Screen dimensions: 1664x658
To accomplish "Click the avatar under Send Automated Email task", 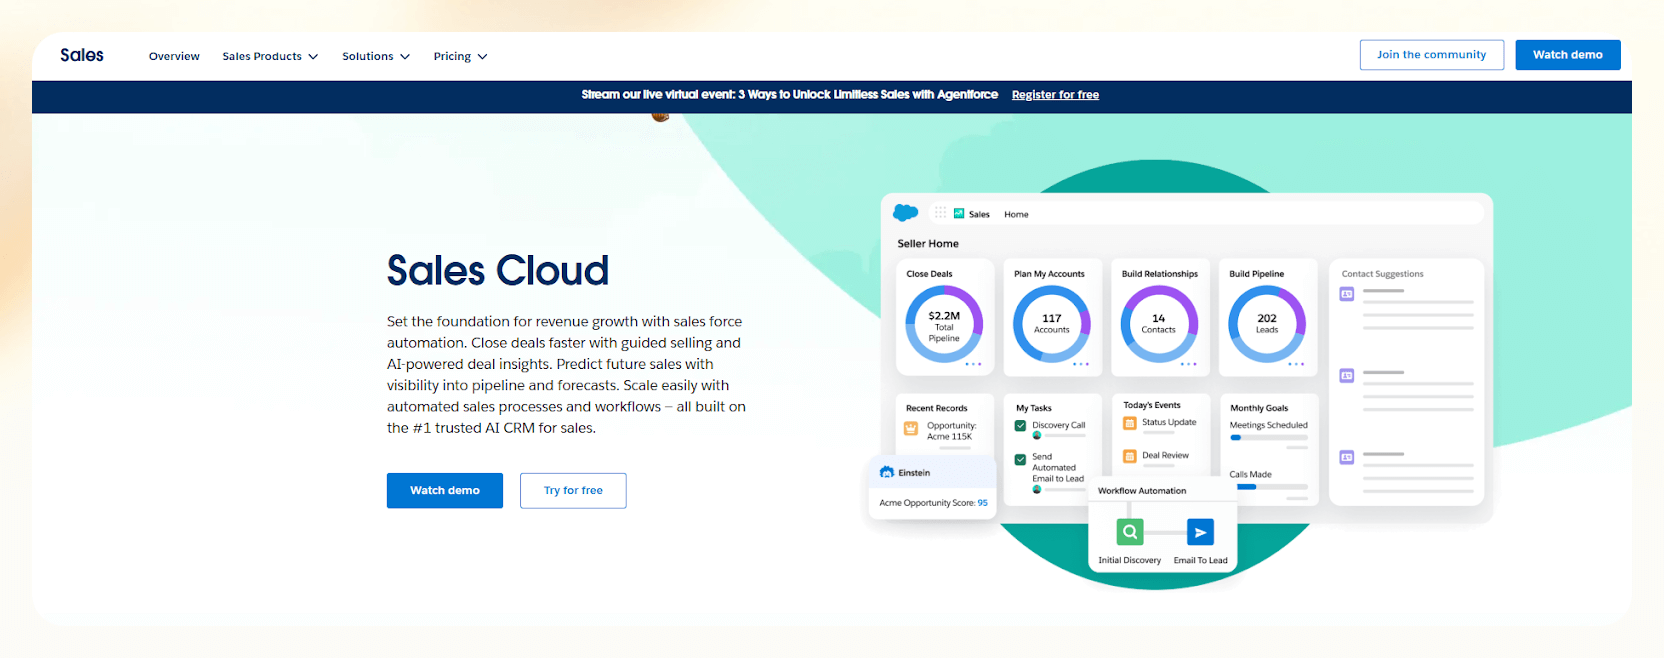I will tap(1037, 490).
